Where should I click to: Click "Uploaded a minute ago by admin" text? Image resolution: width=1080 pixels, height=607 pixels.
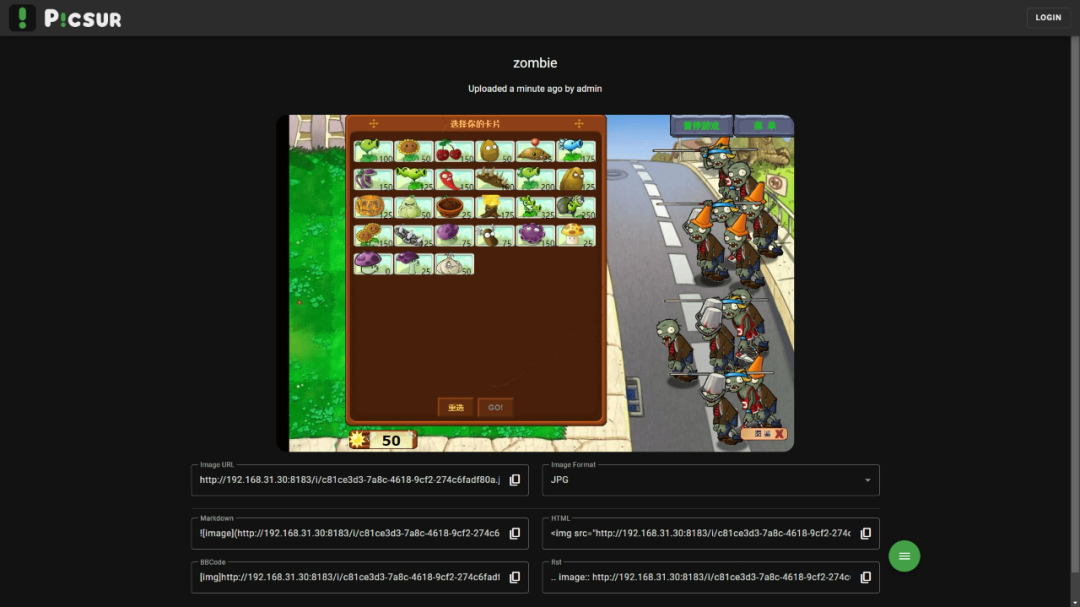(x=535, y=89)
